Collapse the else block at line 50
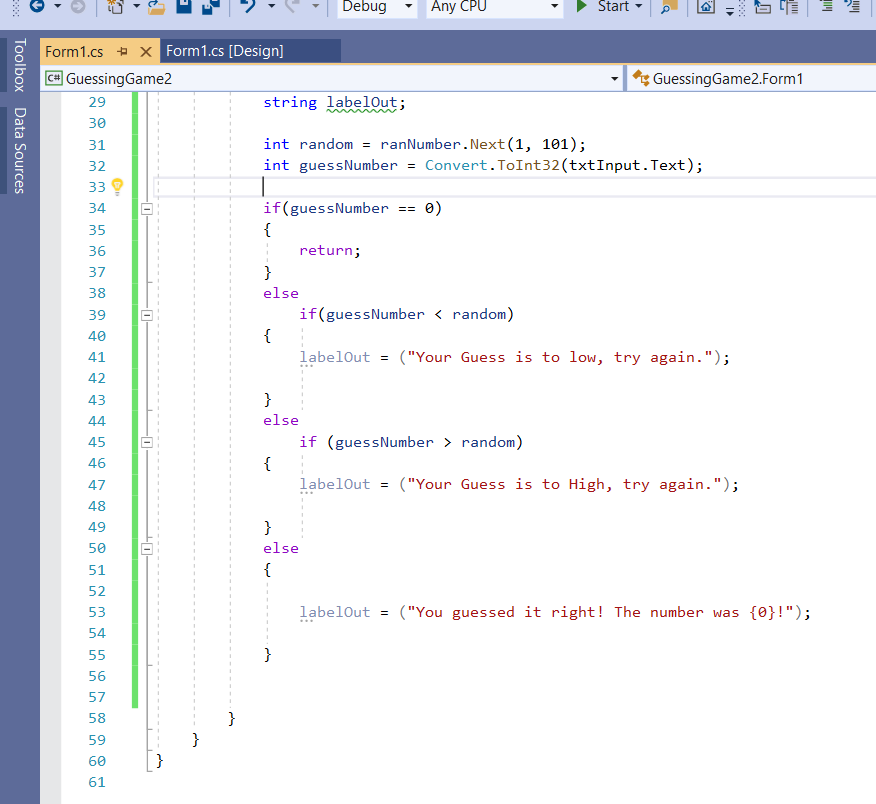The width and height of the screenshot is (876, 804). [147, 549]
